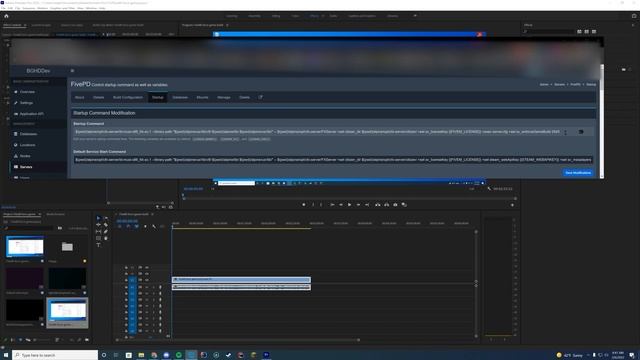Open Program monitor zoom level dropdown

(212, 189)
